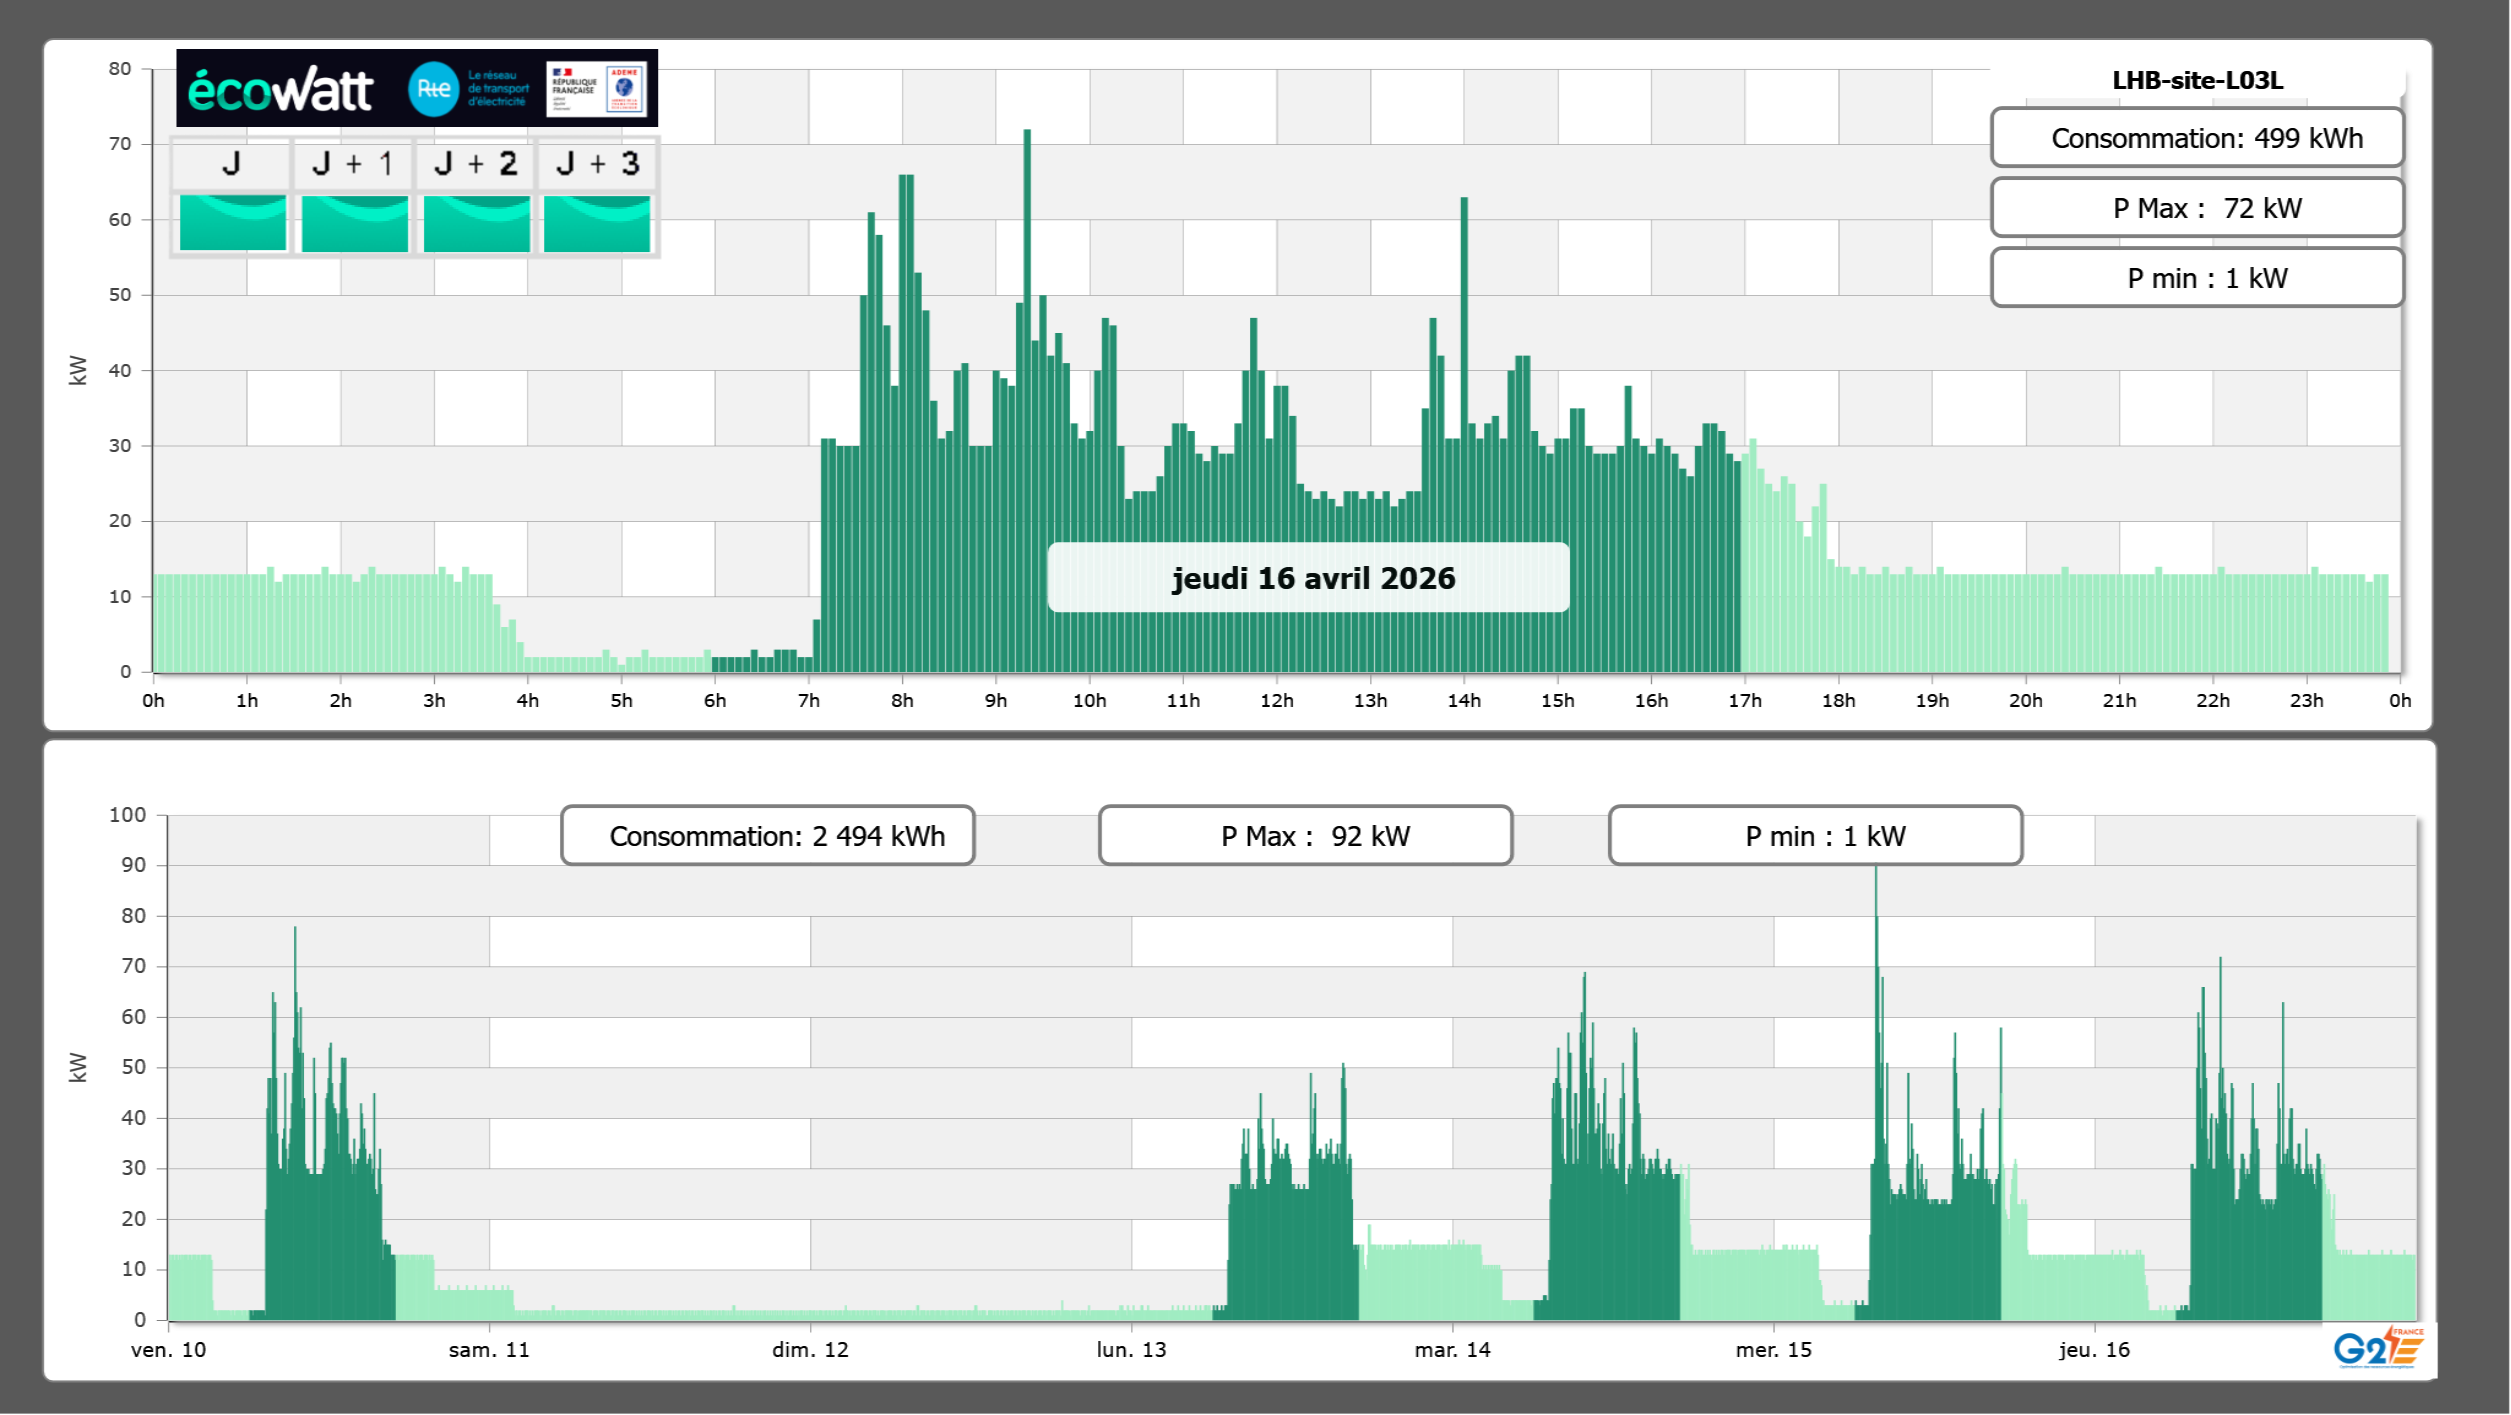The height and width of the screenshot is (1415, 2511).
Task: Click green écoWatt signal under J + 1
Action: 354,223
